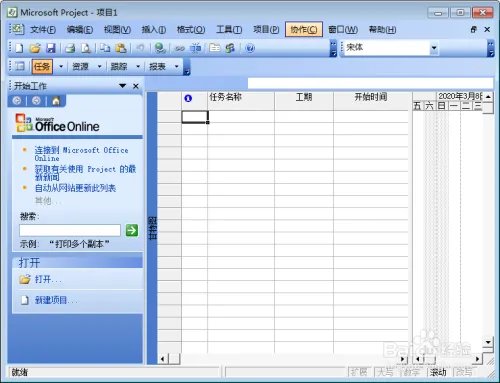Click the table horizontal scroll left arrow
This screenshot has height=383, width=500.
163,359
